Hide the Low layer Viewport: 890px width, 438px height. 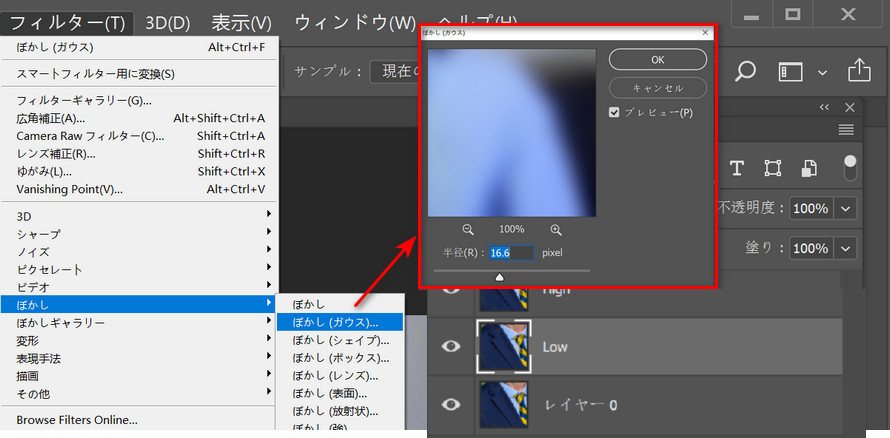click(x=451, y=346)
